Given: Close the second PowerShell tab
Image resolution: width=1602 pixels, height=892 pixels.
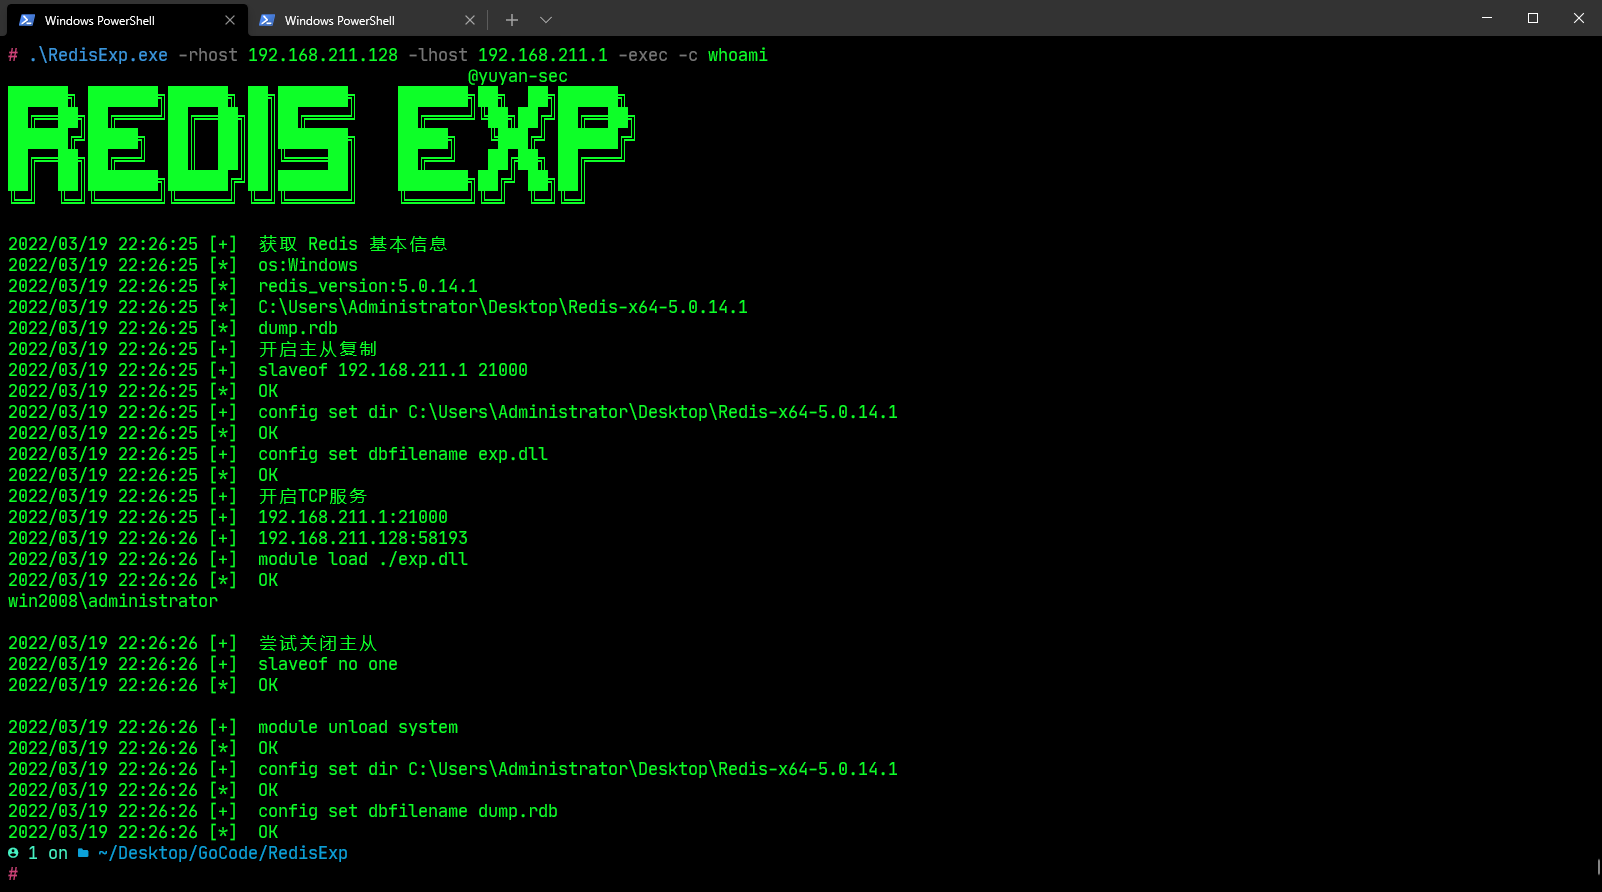Looking at the screenshot, I should coord(470,20).
